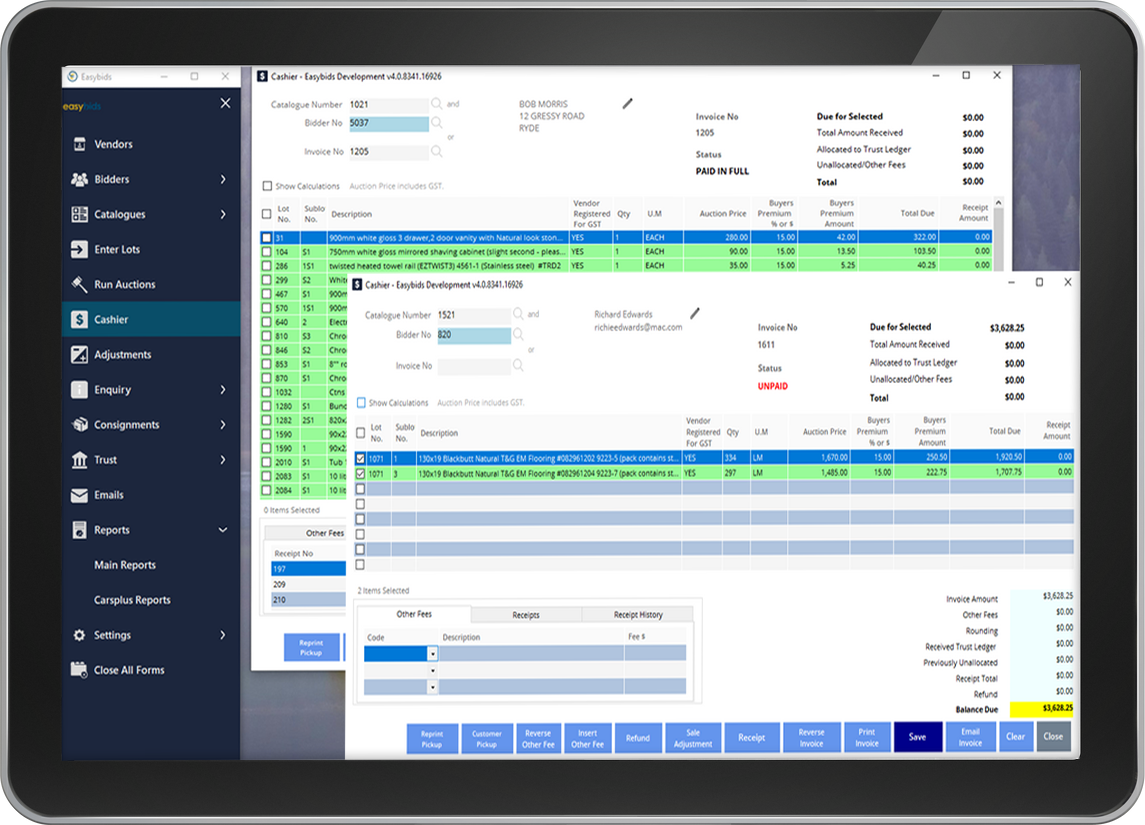Screen dimensions: 1145x825
Task: Uncheck lot 1071 sublot 1 checkbox
Action: [360, 458]
